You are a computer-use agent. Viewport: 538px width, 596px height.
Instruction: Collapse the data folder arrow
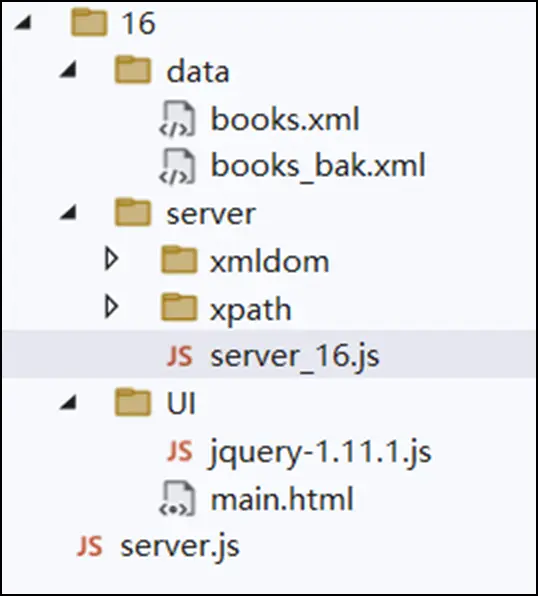[x=68, y=71]
